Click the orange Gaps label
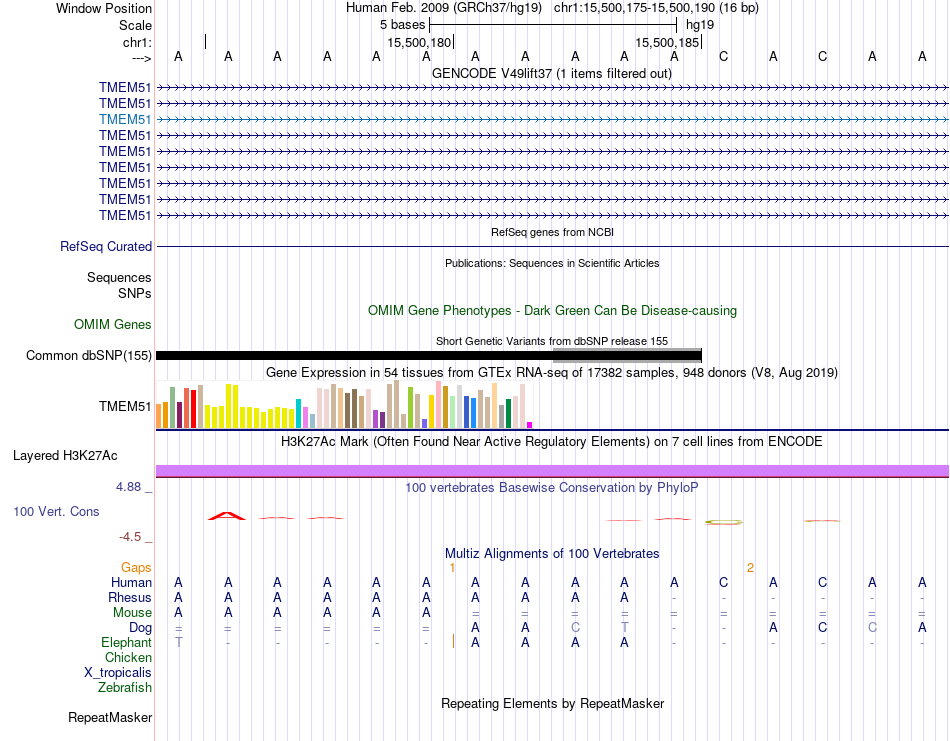This screenshot has height=741, width=950. (x=136, y=568)
